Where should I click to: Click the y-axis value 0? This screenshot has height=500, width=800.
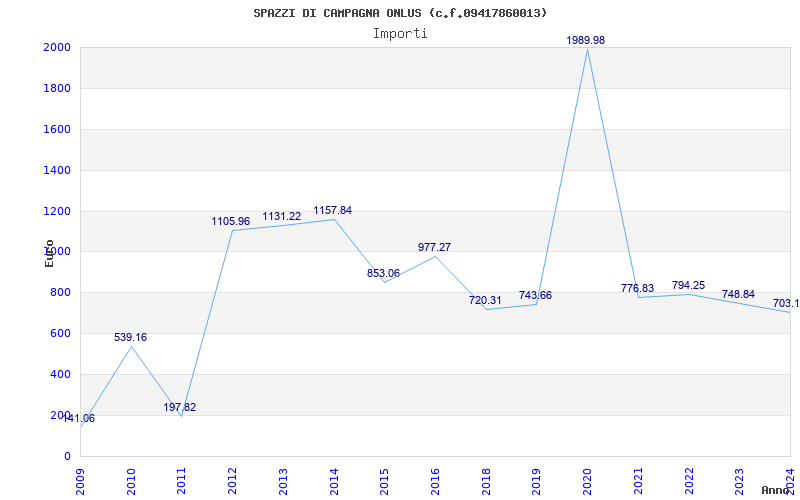pos(68,456)
